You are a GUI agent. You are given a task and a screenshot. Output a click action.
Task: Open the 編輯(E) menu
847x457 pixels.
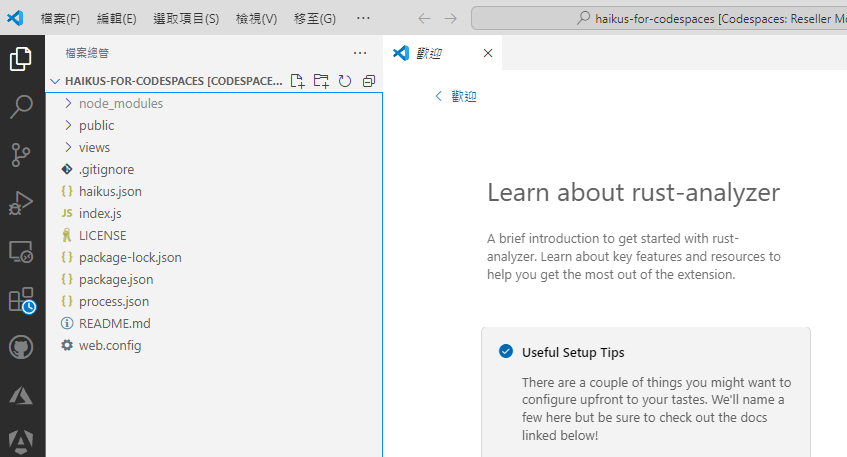point(117,19)
